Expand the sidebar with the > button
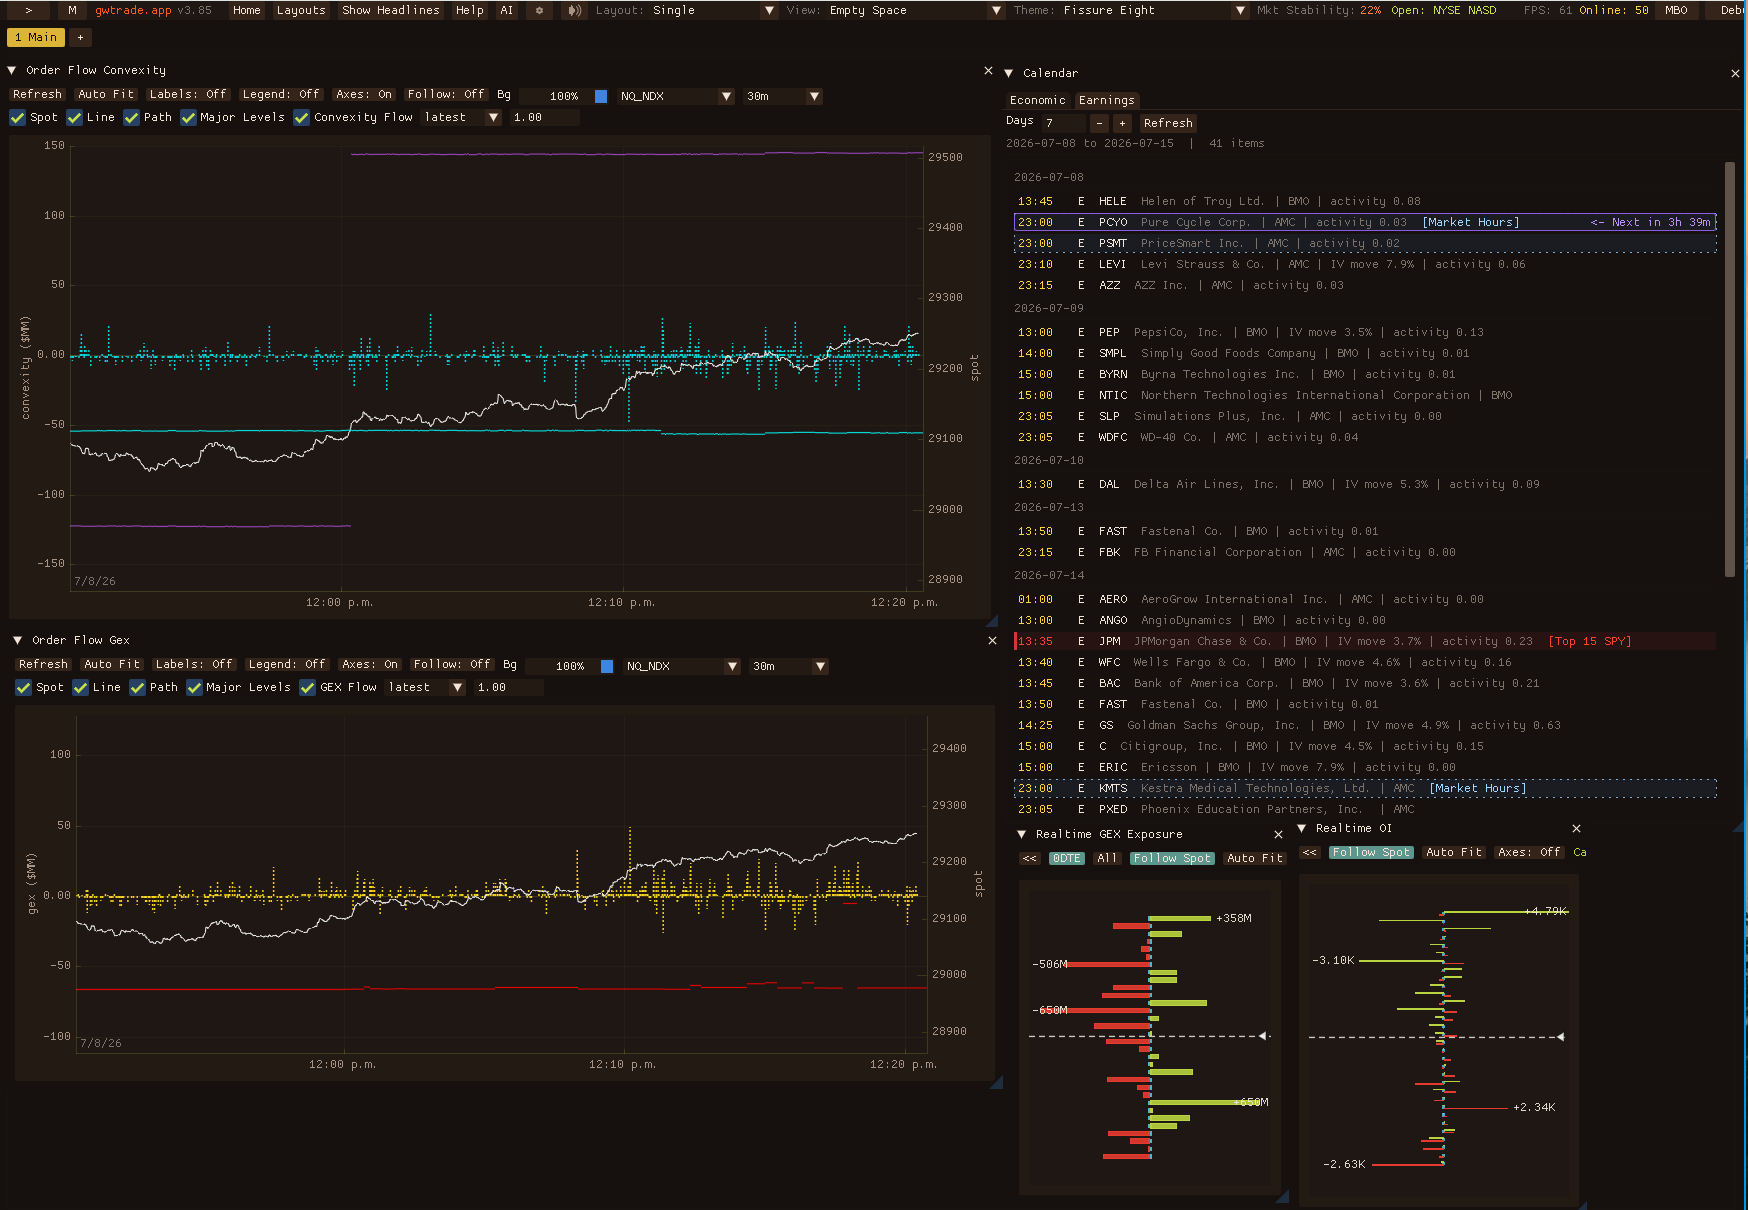 coord(28,10)
